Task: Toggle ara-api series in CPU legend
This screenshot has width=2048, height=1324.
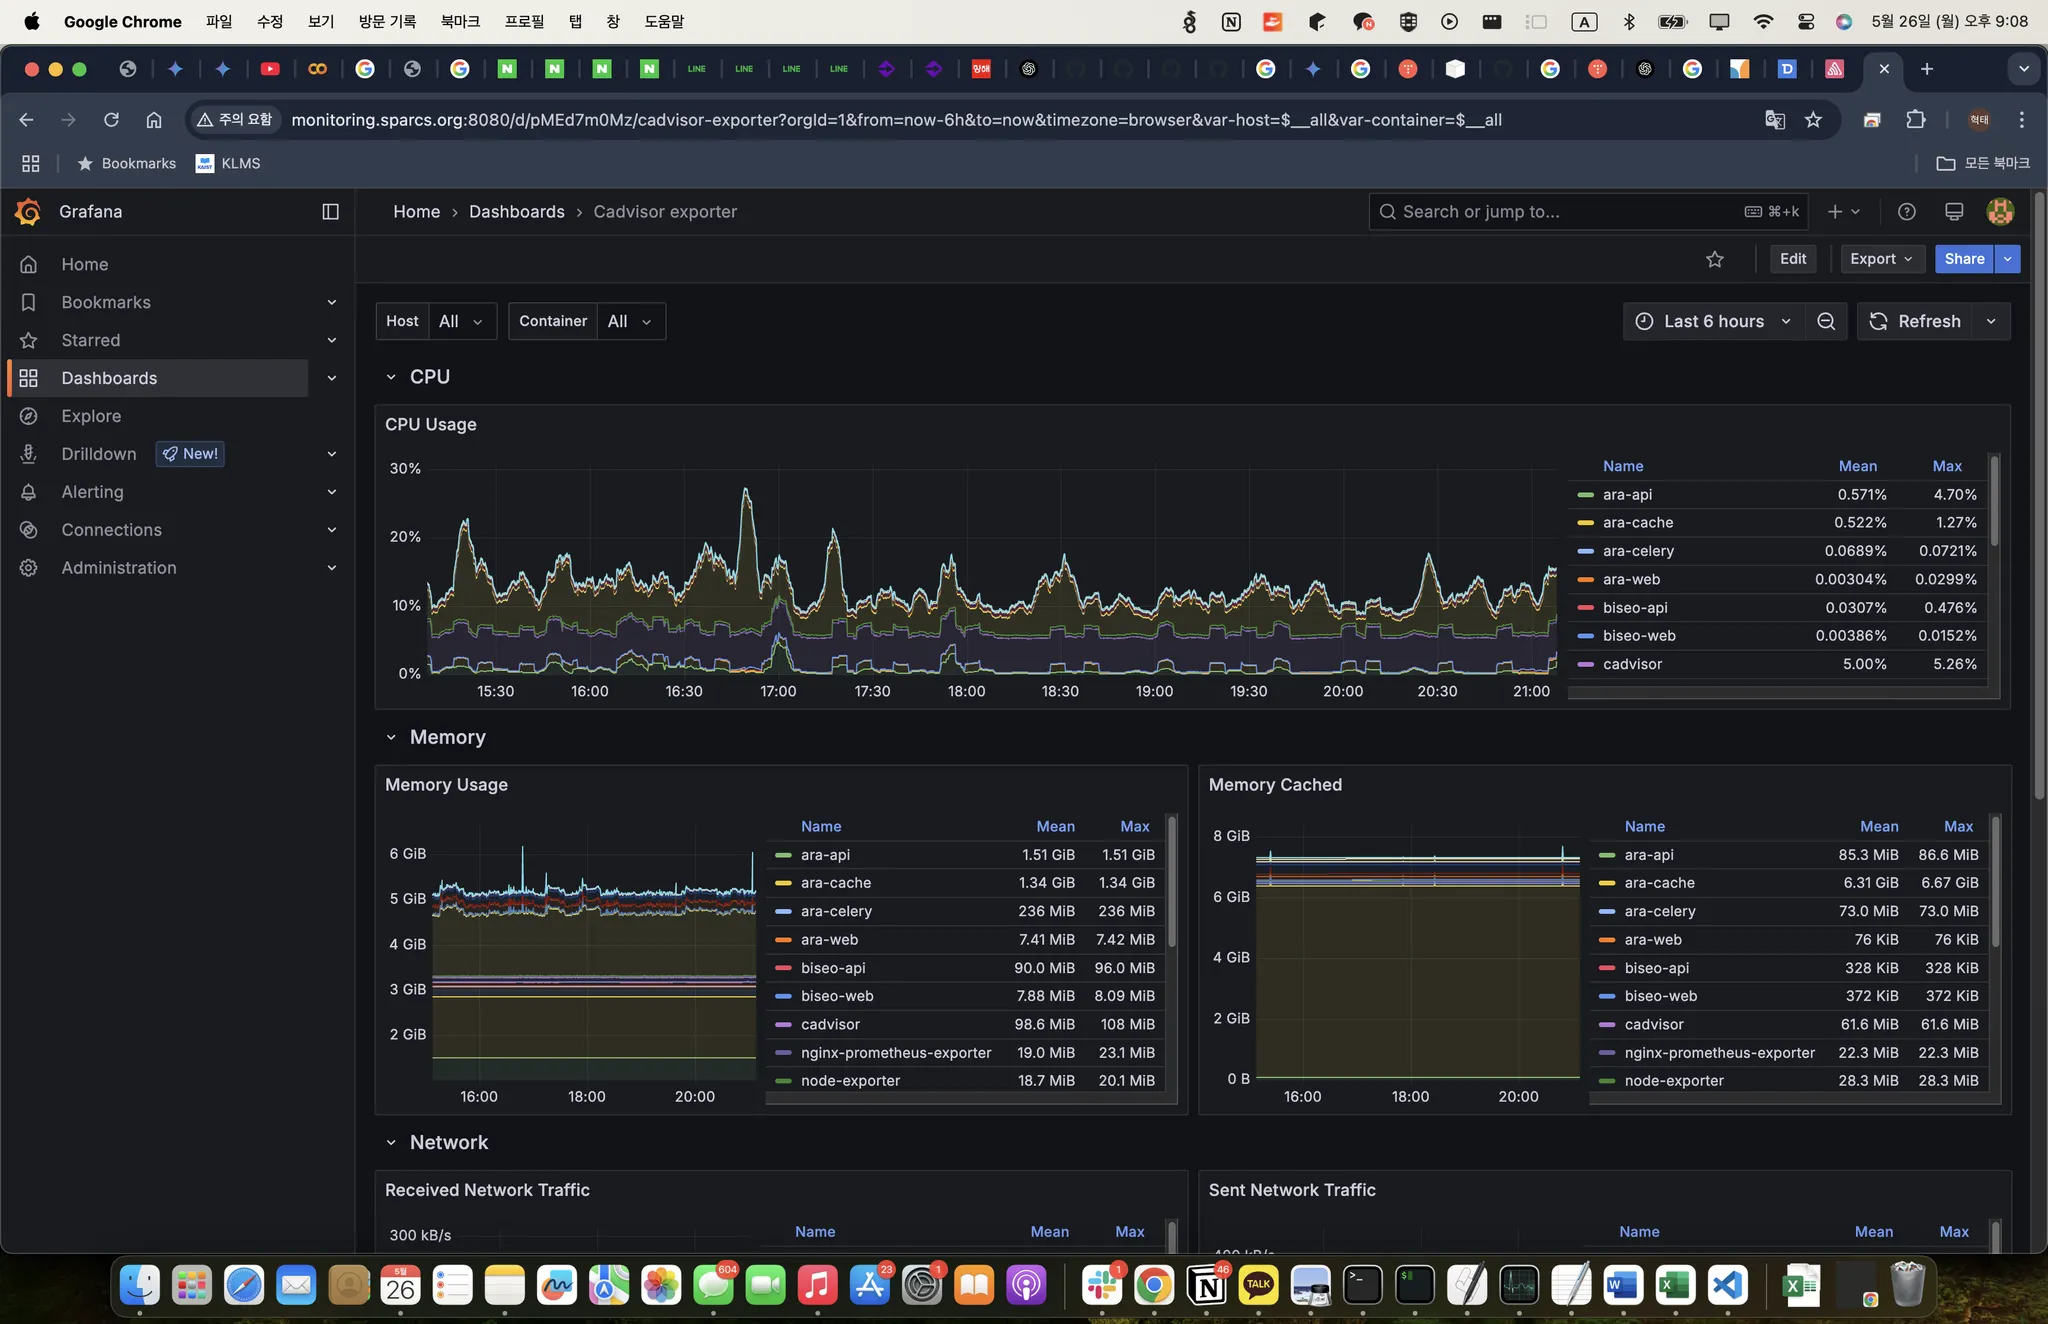Action: tap(1627, 494)
